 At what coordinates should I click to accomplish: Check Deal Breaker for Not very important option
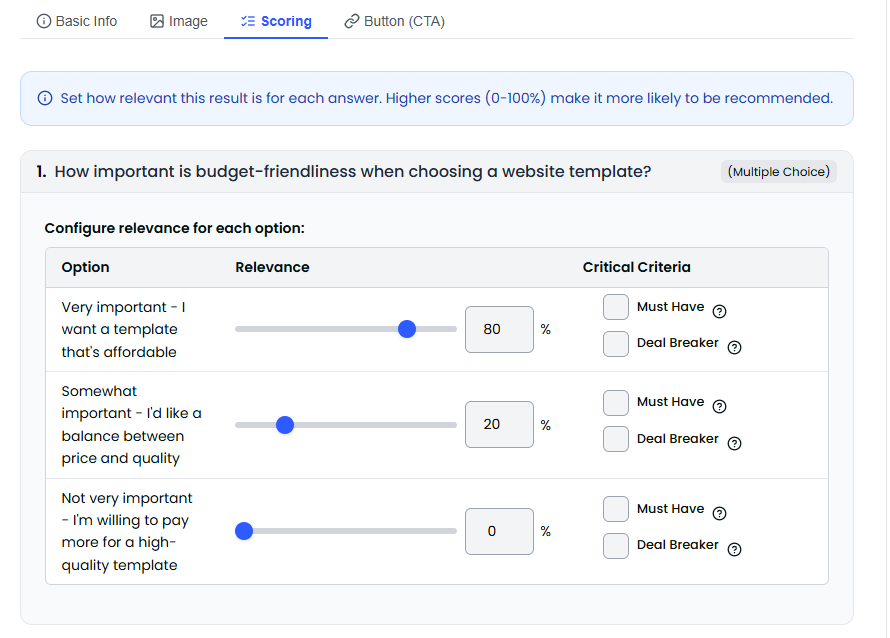click(x=616, y=545)
